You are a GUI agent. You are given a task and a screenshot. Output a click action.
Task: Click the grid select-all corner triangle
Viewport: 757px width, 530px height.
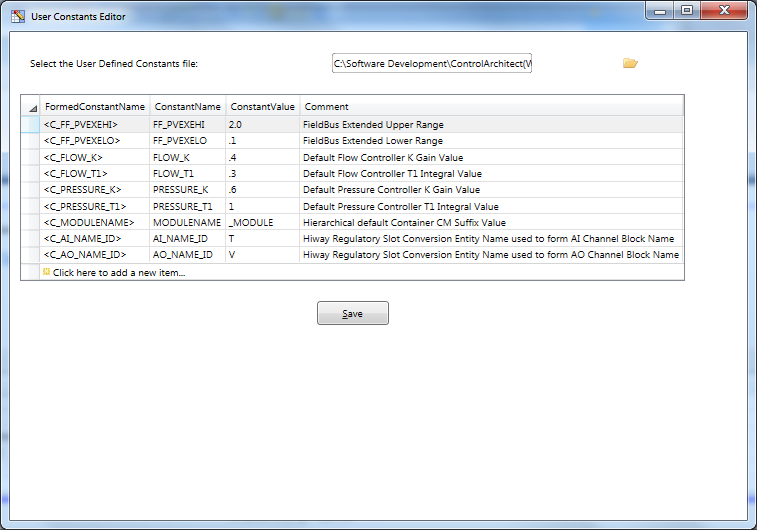(x=33, y=108)
